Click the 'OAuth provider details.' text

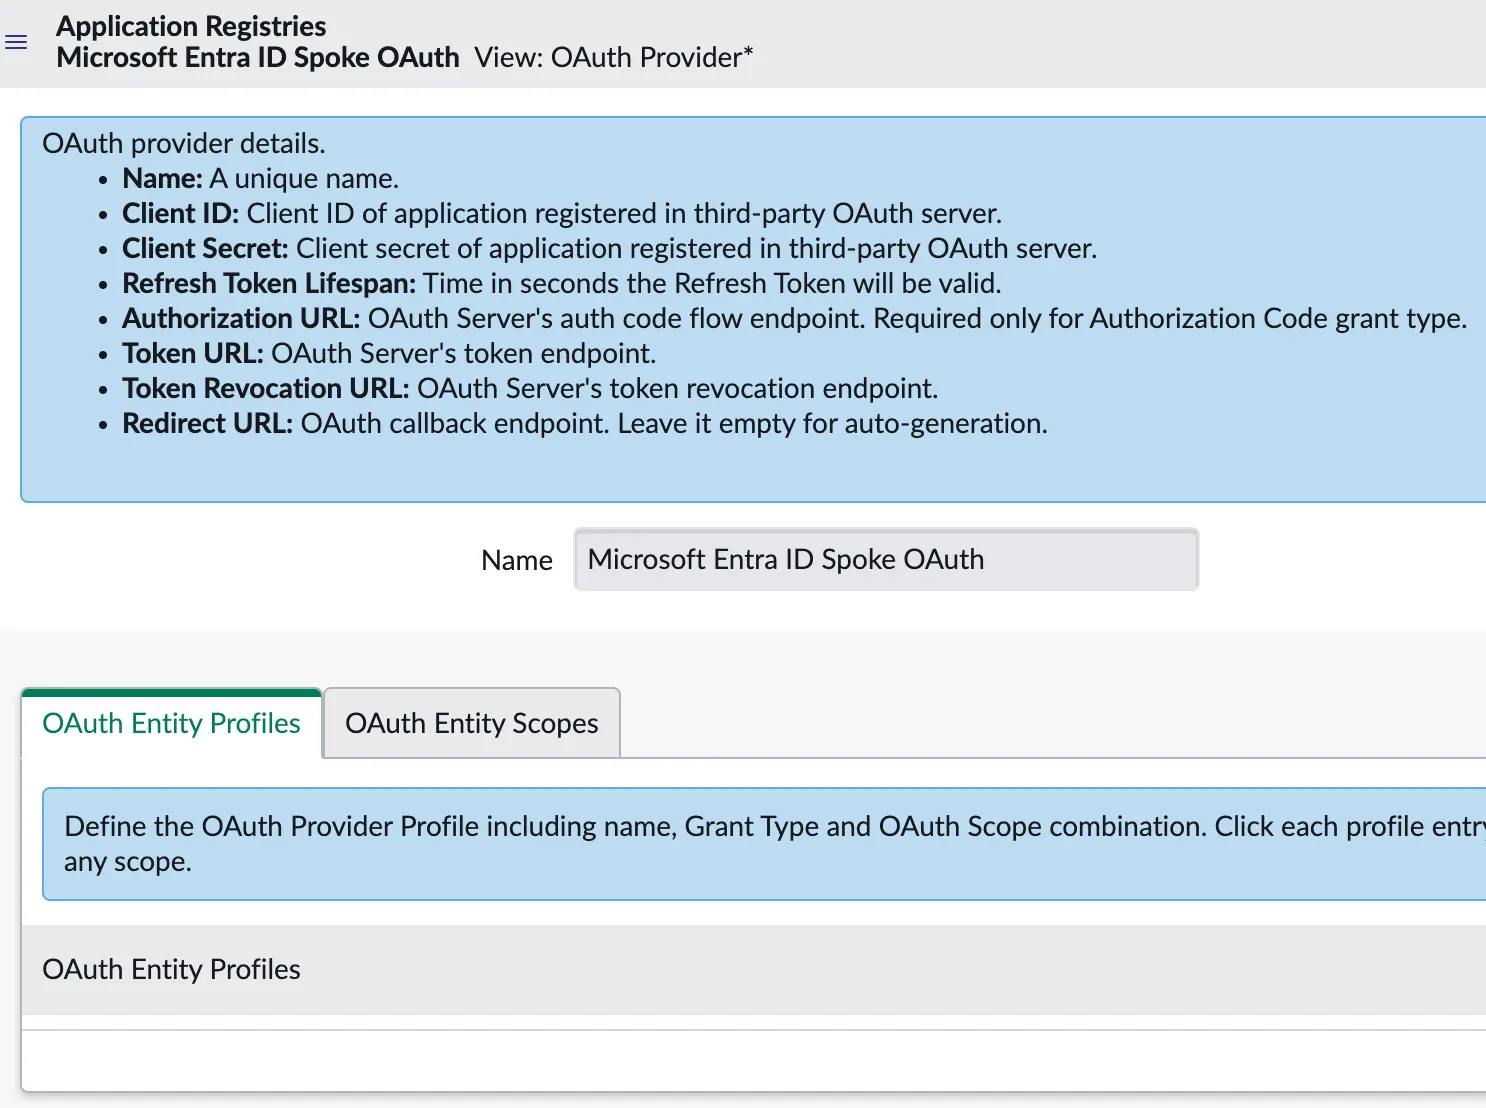click(x=184, y=143)
